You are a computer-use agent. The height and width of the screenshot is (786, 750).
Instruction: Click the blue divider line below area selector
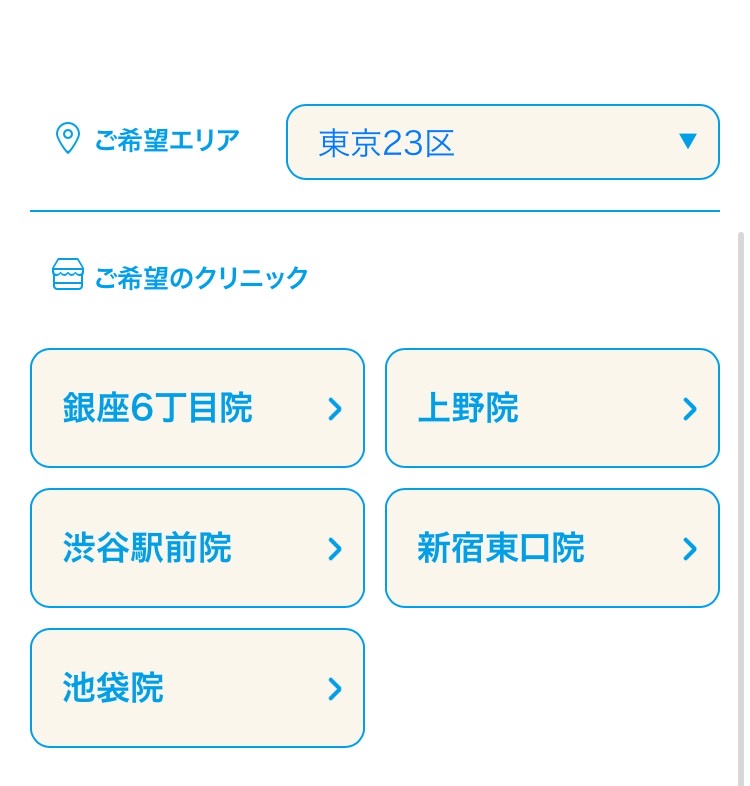(x=375, y=211)
